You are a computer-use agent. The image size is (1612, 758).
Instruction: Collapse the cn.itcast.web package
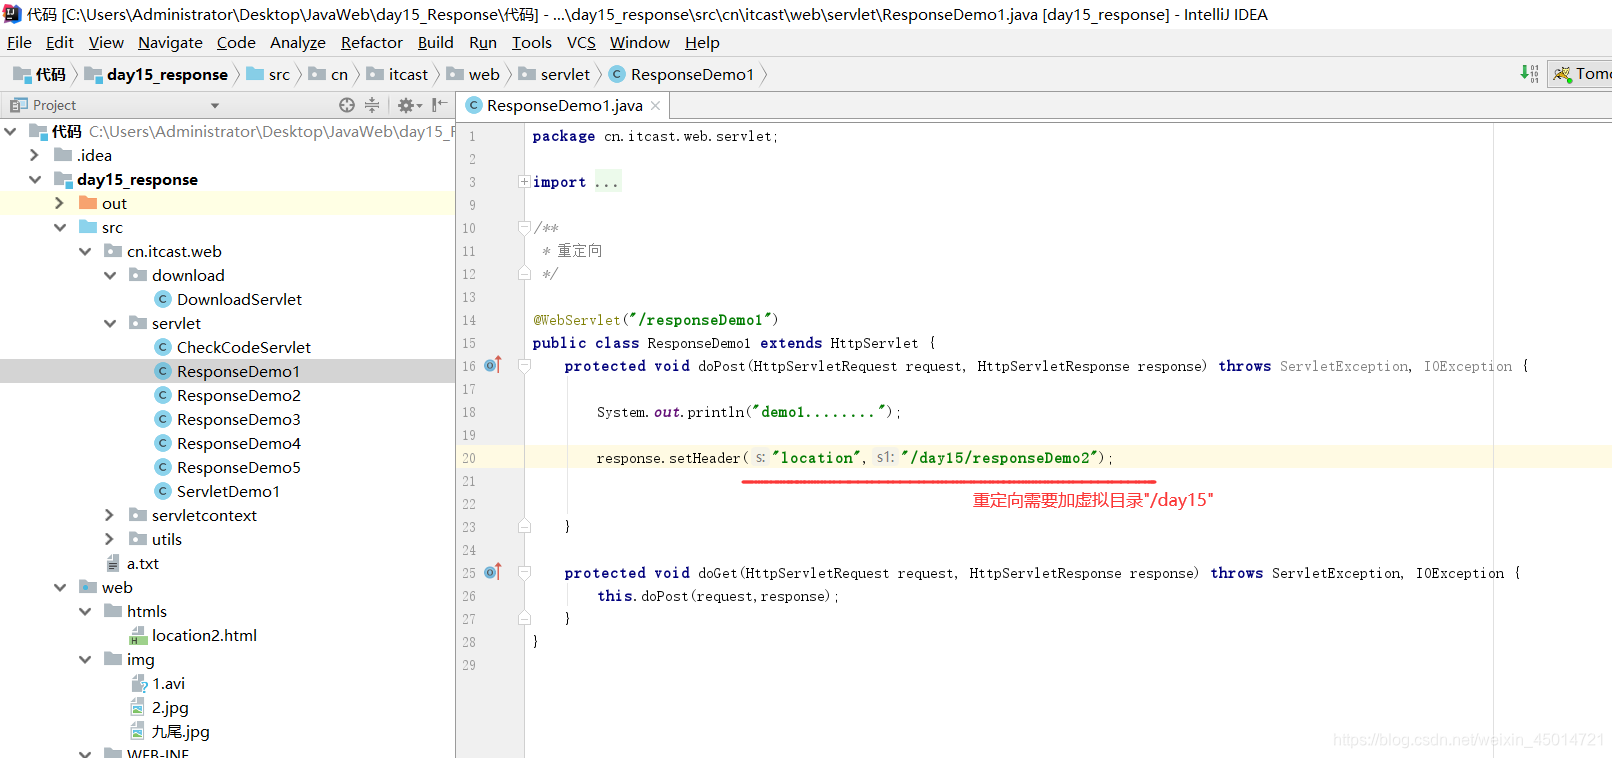pos(85,251)
